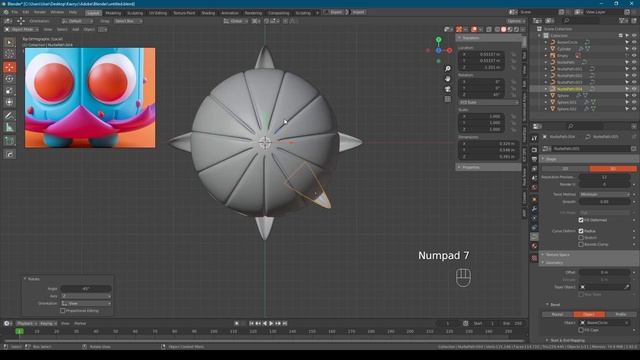Adjust the geometry Offset slider
The width and height of the screenshot is (640, 360).
[x=604, y=272]
